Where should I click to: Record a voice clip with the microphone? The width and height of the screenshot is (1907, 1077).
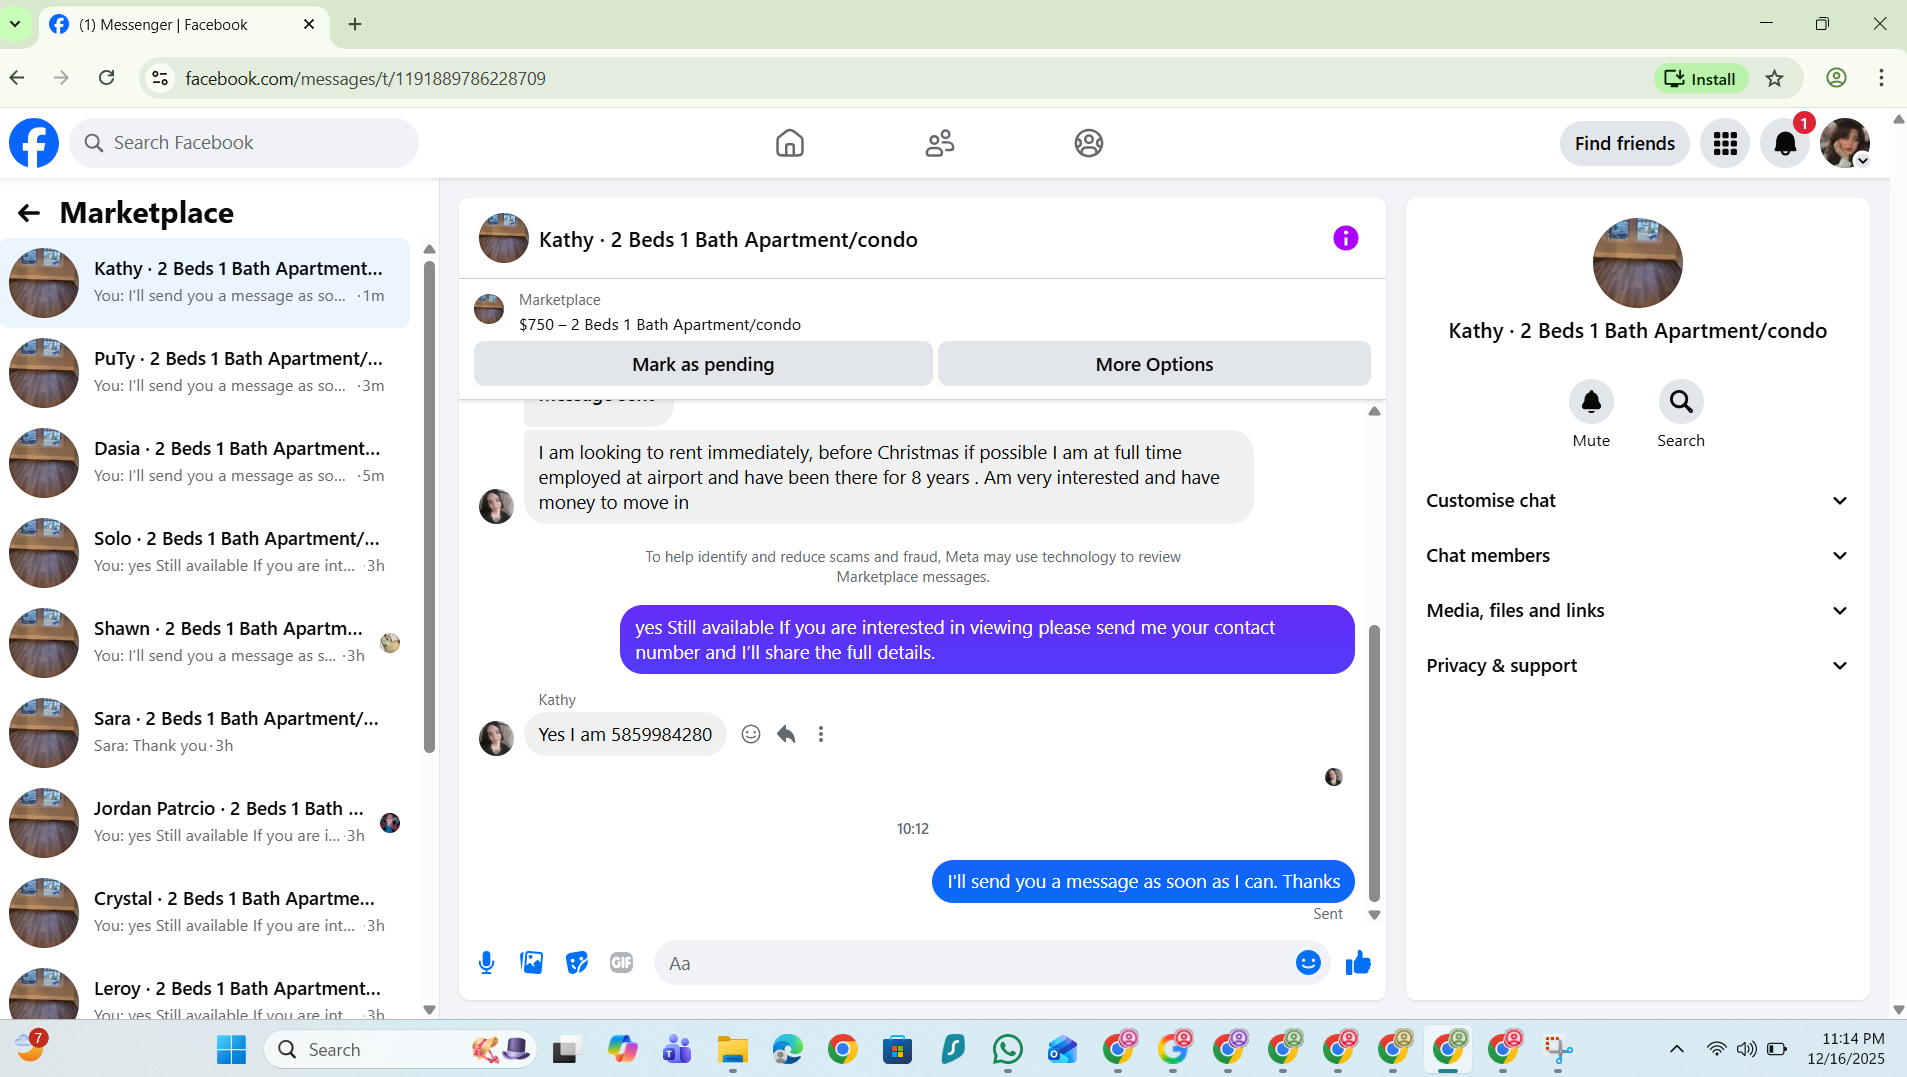[x=486, y=963]
